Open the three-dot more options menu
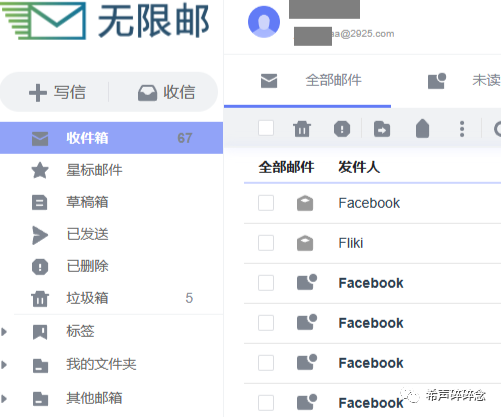This screenshot has height=417, width=501. (x=462, y=129)
